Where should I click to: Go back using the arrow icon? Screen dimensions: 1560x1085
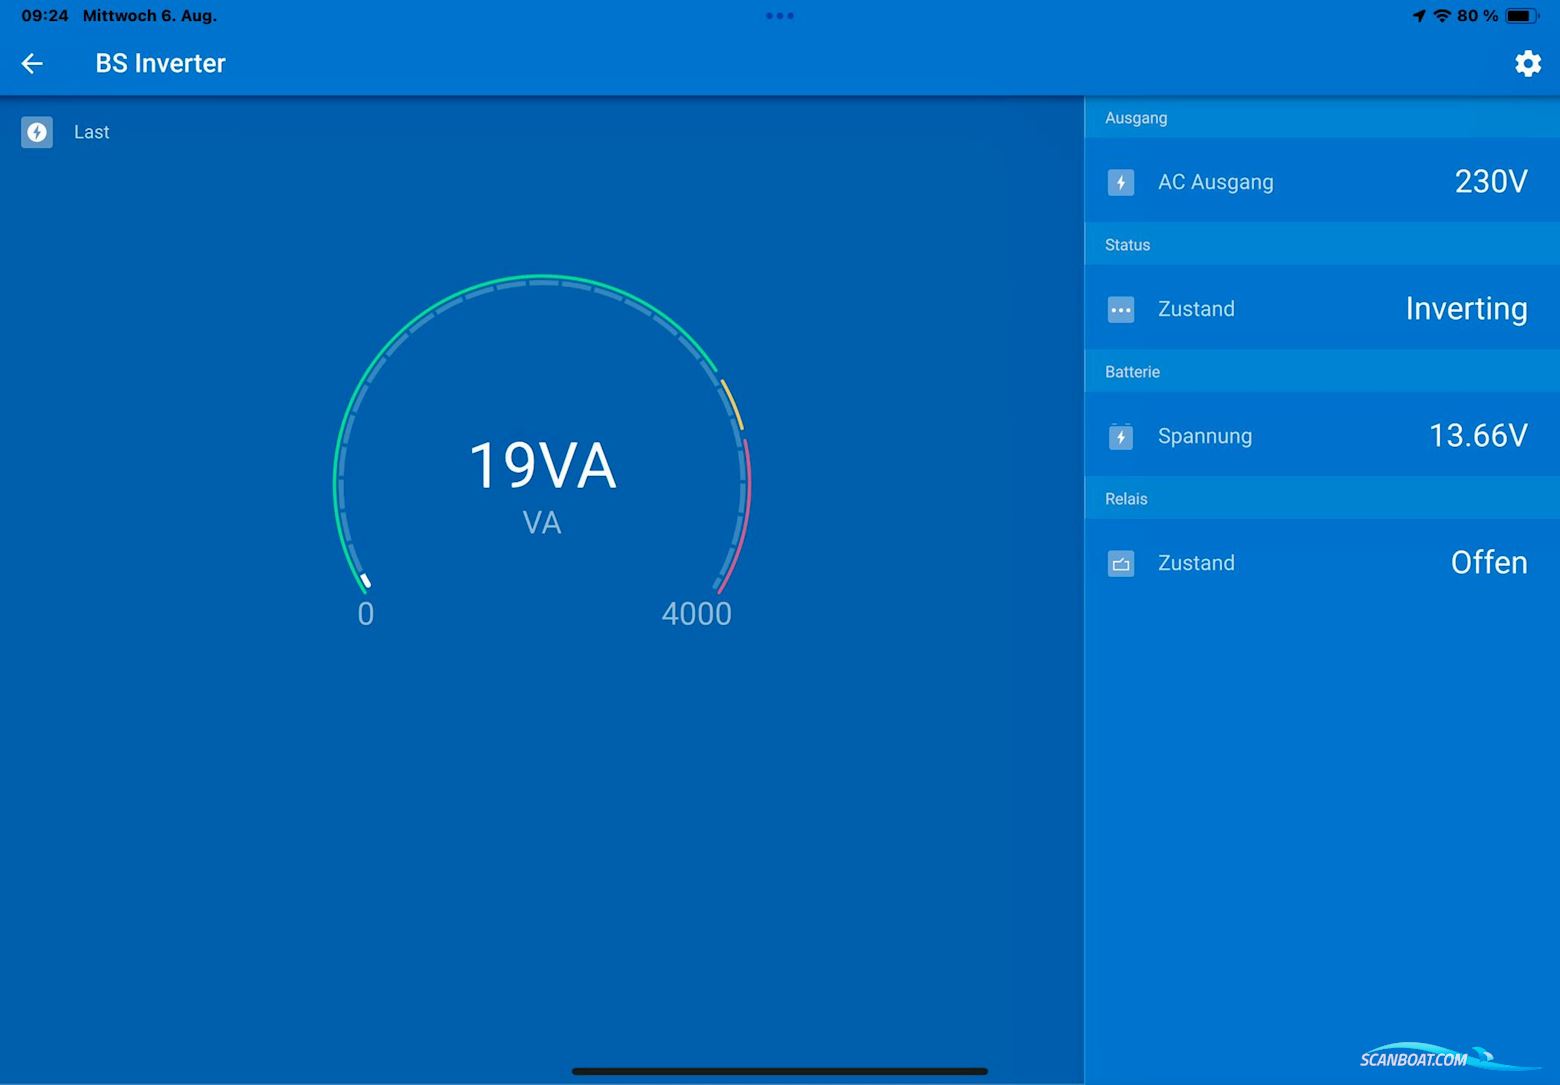pos(32,63)
